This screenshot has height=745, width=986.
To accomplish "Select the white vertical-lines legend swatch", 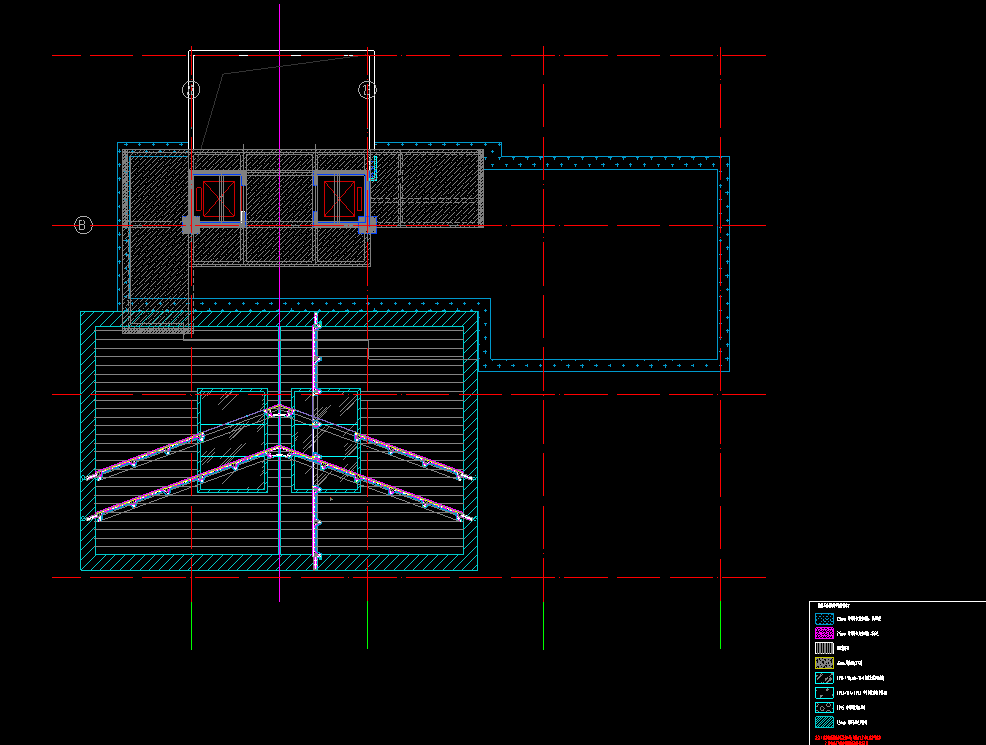I will pyautogui.click(x=824, y=648).
